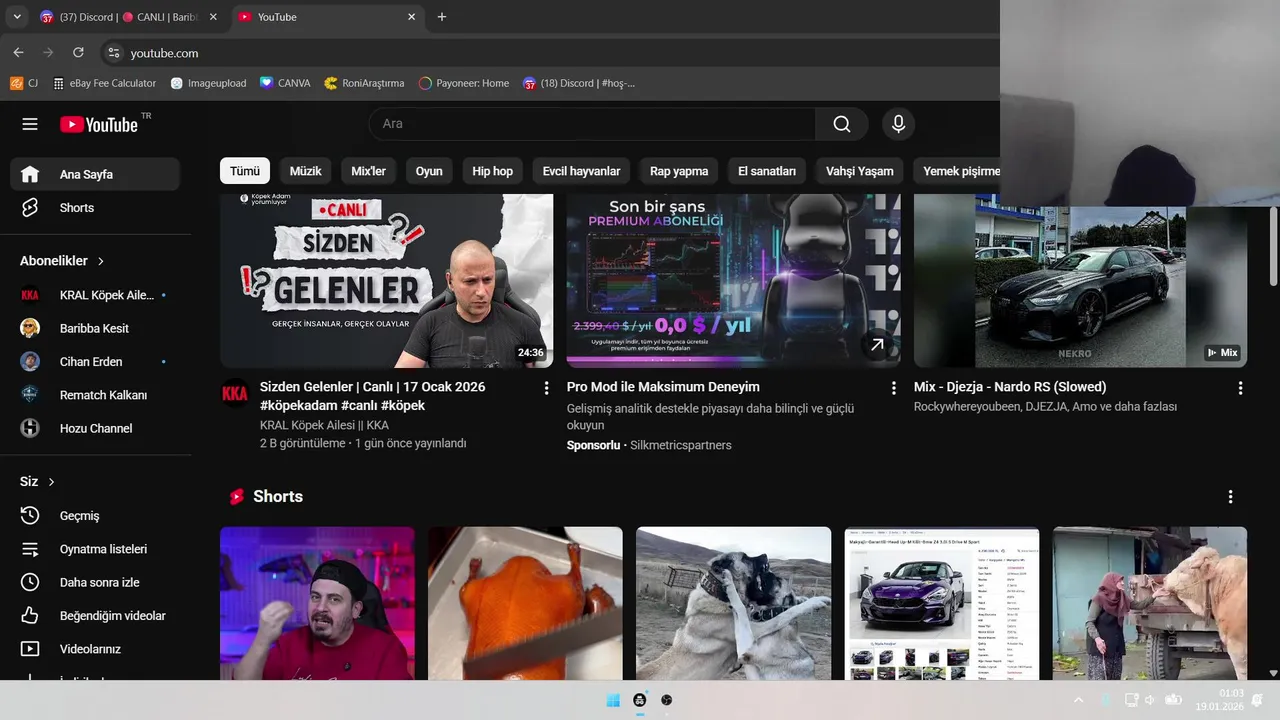Select the Evcil hayvanlar filter chip
This screenshot has height=720, width=1280.
[582, 171]
